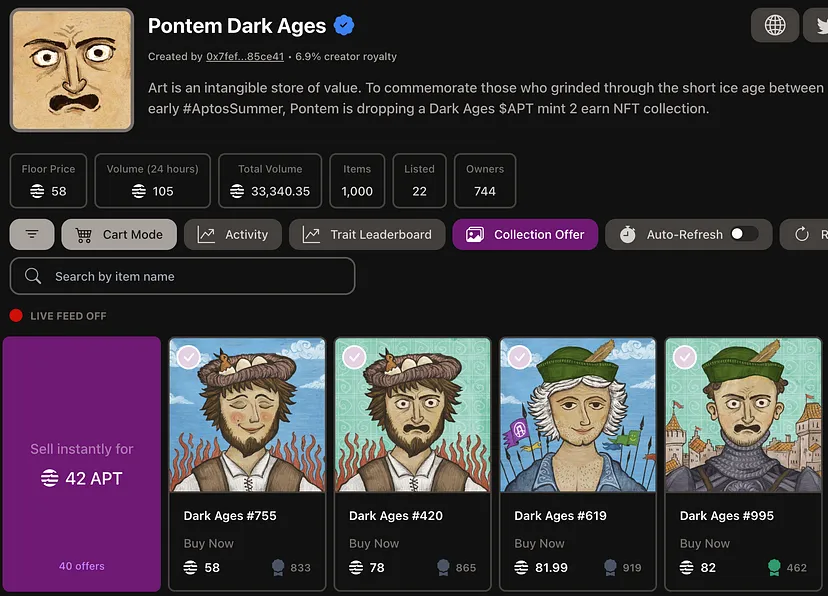Viewport: 828px width, 596px height.
Task: Click Buy Now on Dark Ages #995
Action: [704, 543]
